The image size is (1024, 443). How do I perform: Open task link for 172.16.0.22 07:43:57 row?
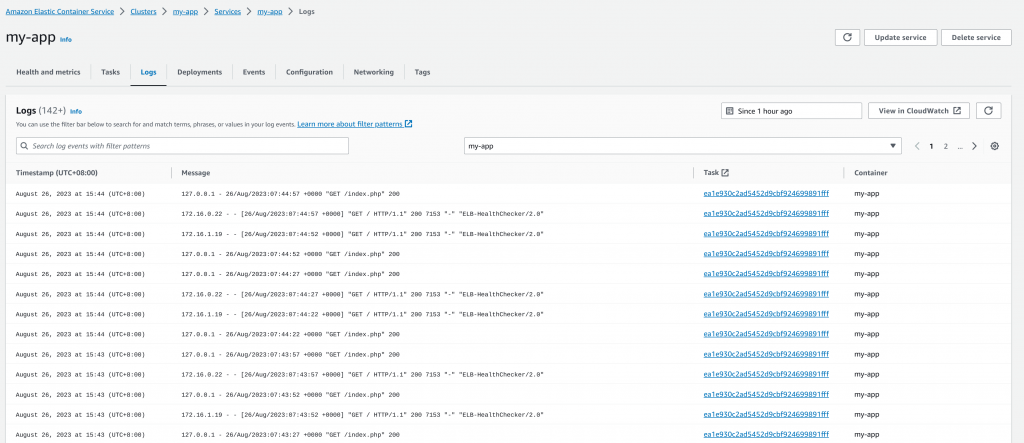[x=766, y=374]
